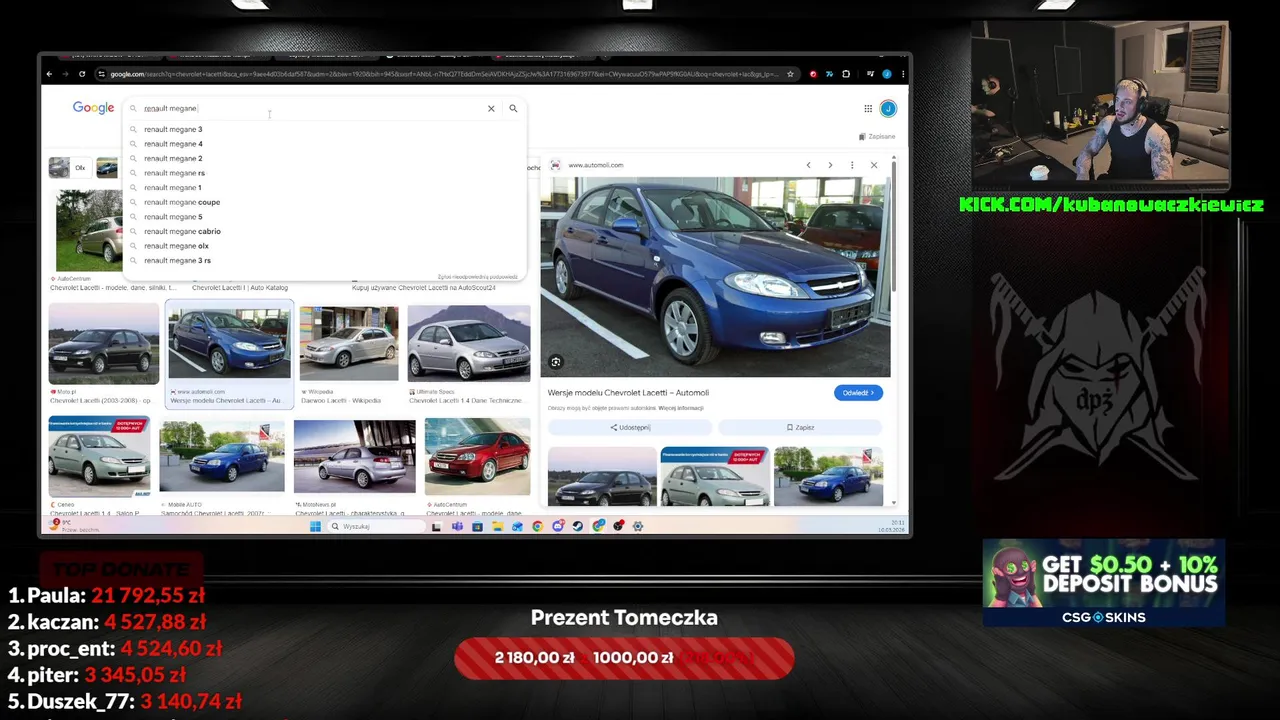Select the automoli.com blue Lacetti thumbnail
Image resolution: width=1280 pixels, height=720 pixels.
tap(229, 343)
